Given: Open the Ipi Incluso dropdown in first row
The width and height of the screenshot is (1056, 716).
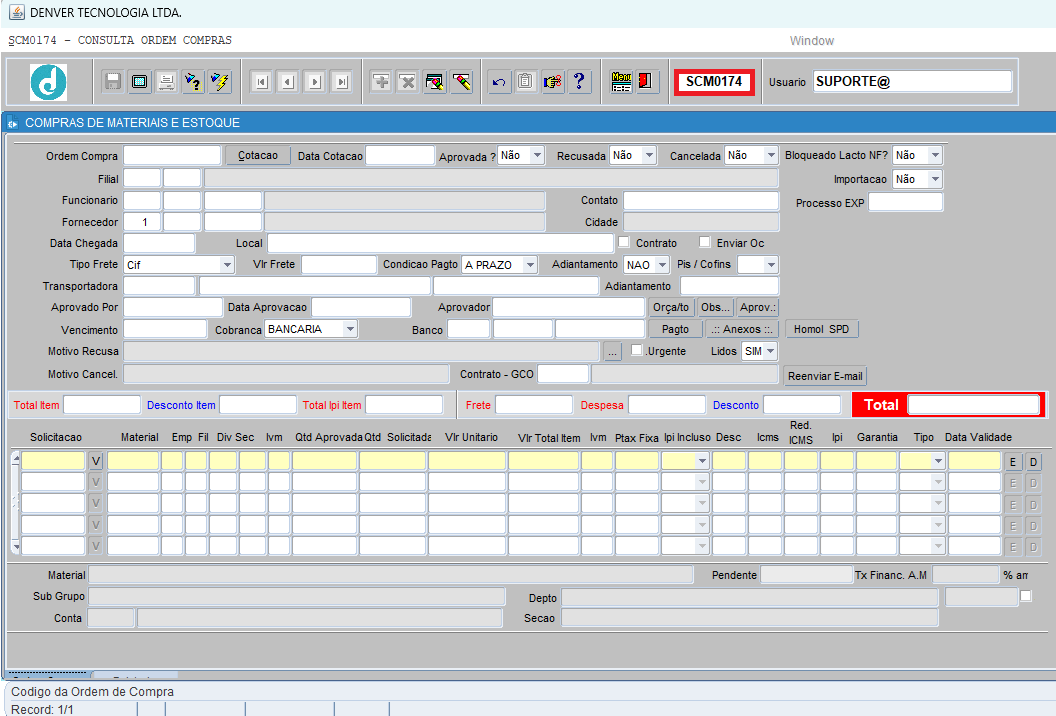Looking at the screenshot, I should pyautogui.click(x=702, y=461).
